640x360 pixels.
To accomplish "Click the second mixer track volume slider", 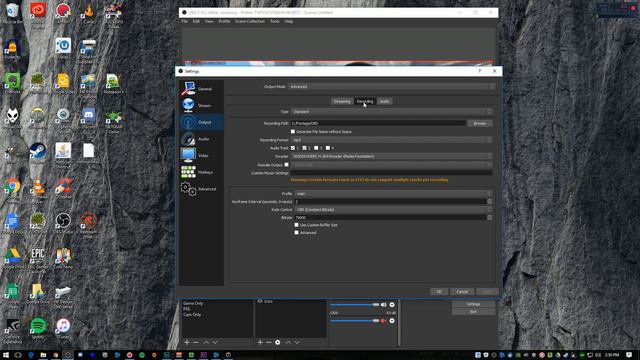I will 355,321.
